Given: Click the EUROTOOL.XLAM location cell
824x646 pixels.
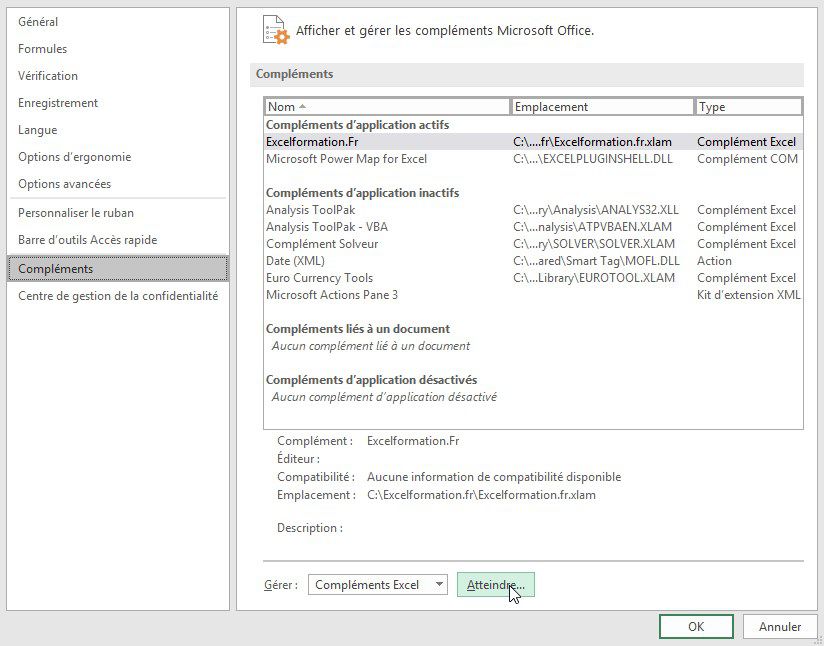Looking at the screenshot, I should coord(594,278).
